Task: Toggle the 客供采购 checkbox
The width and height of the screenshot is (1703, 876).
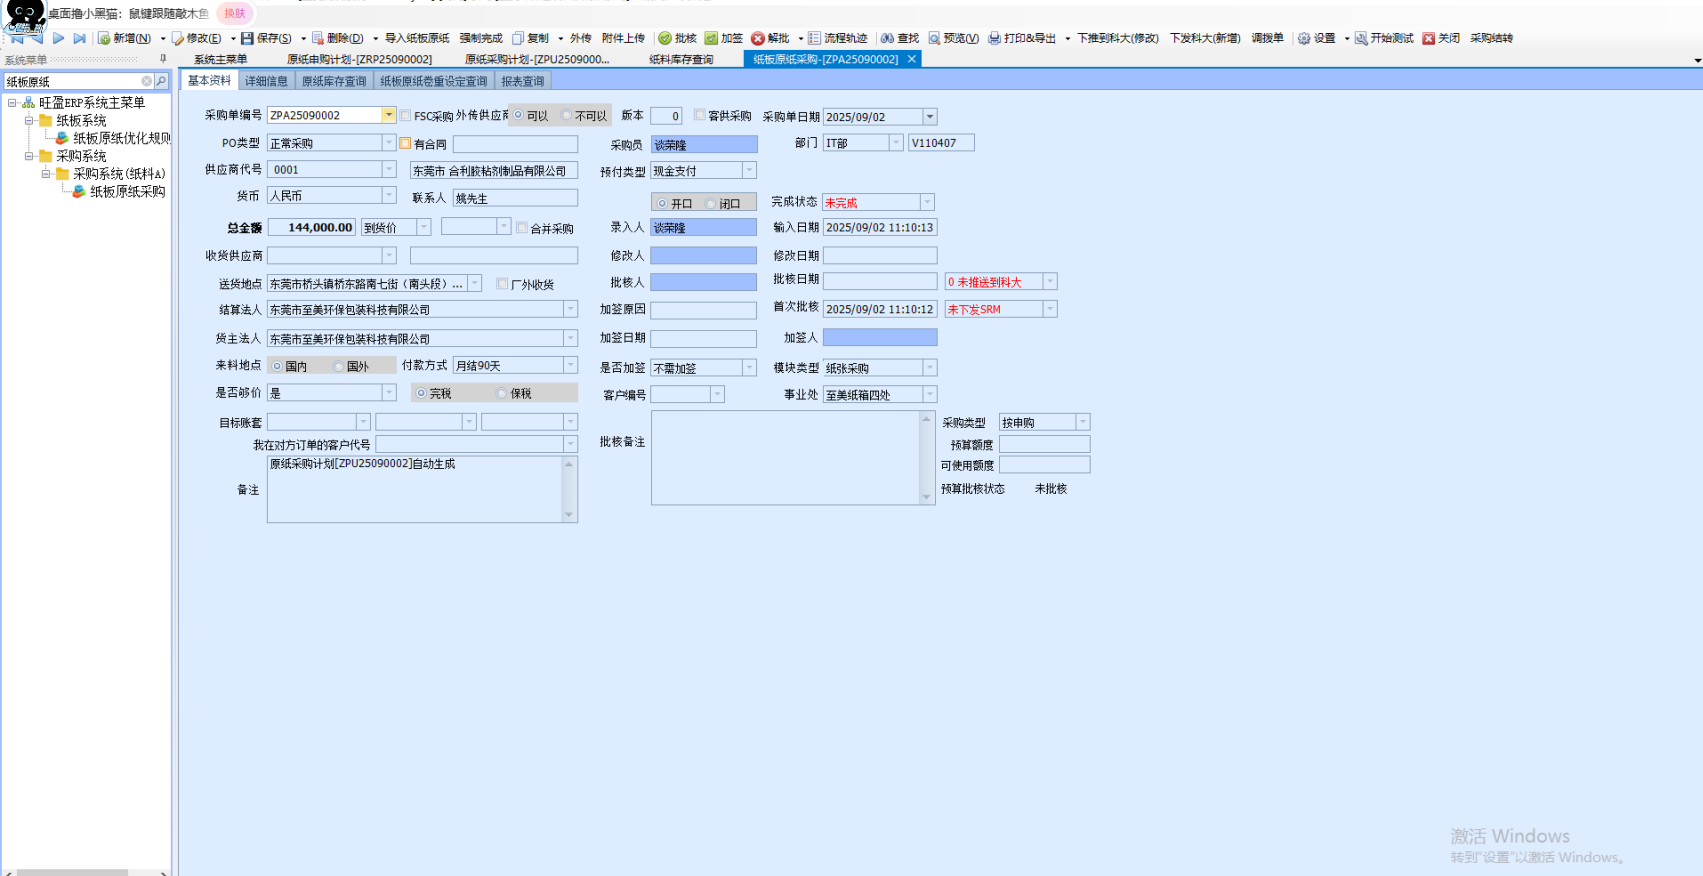Action: pos(699,115)
